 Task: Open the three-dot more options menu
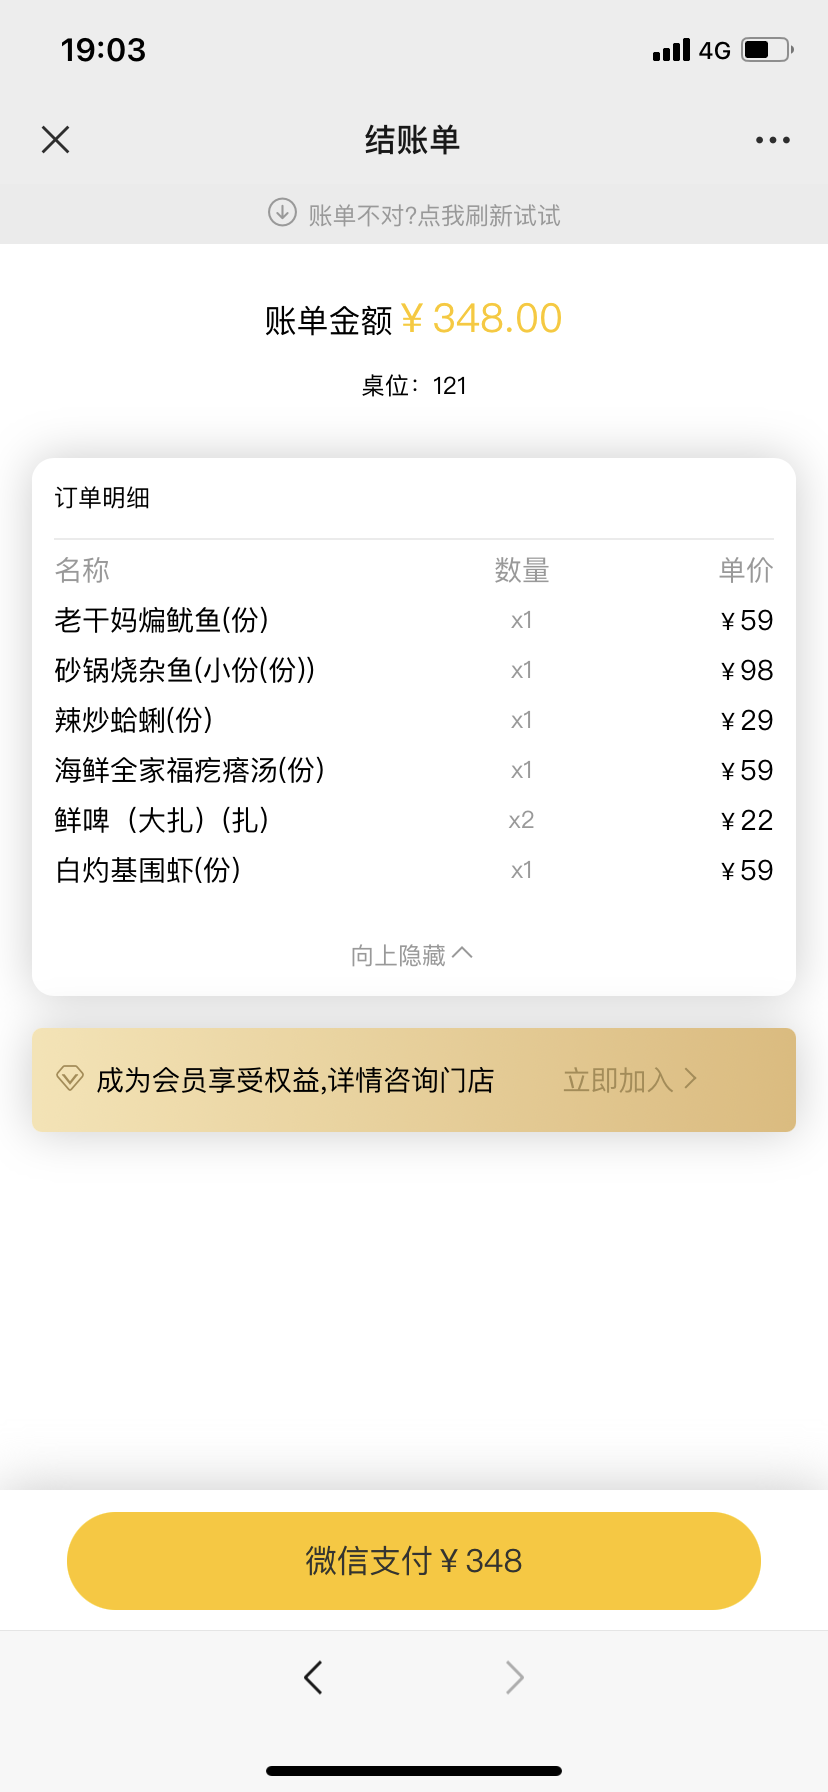pos(773,140)
